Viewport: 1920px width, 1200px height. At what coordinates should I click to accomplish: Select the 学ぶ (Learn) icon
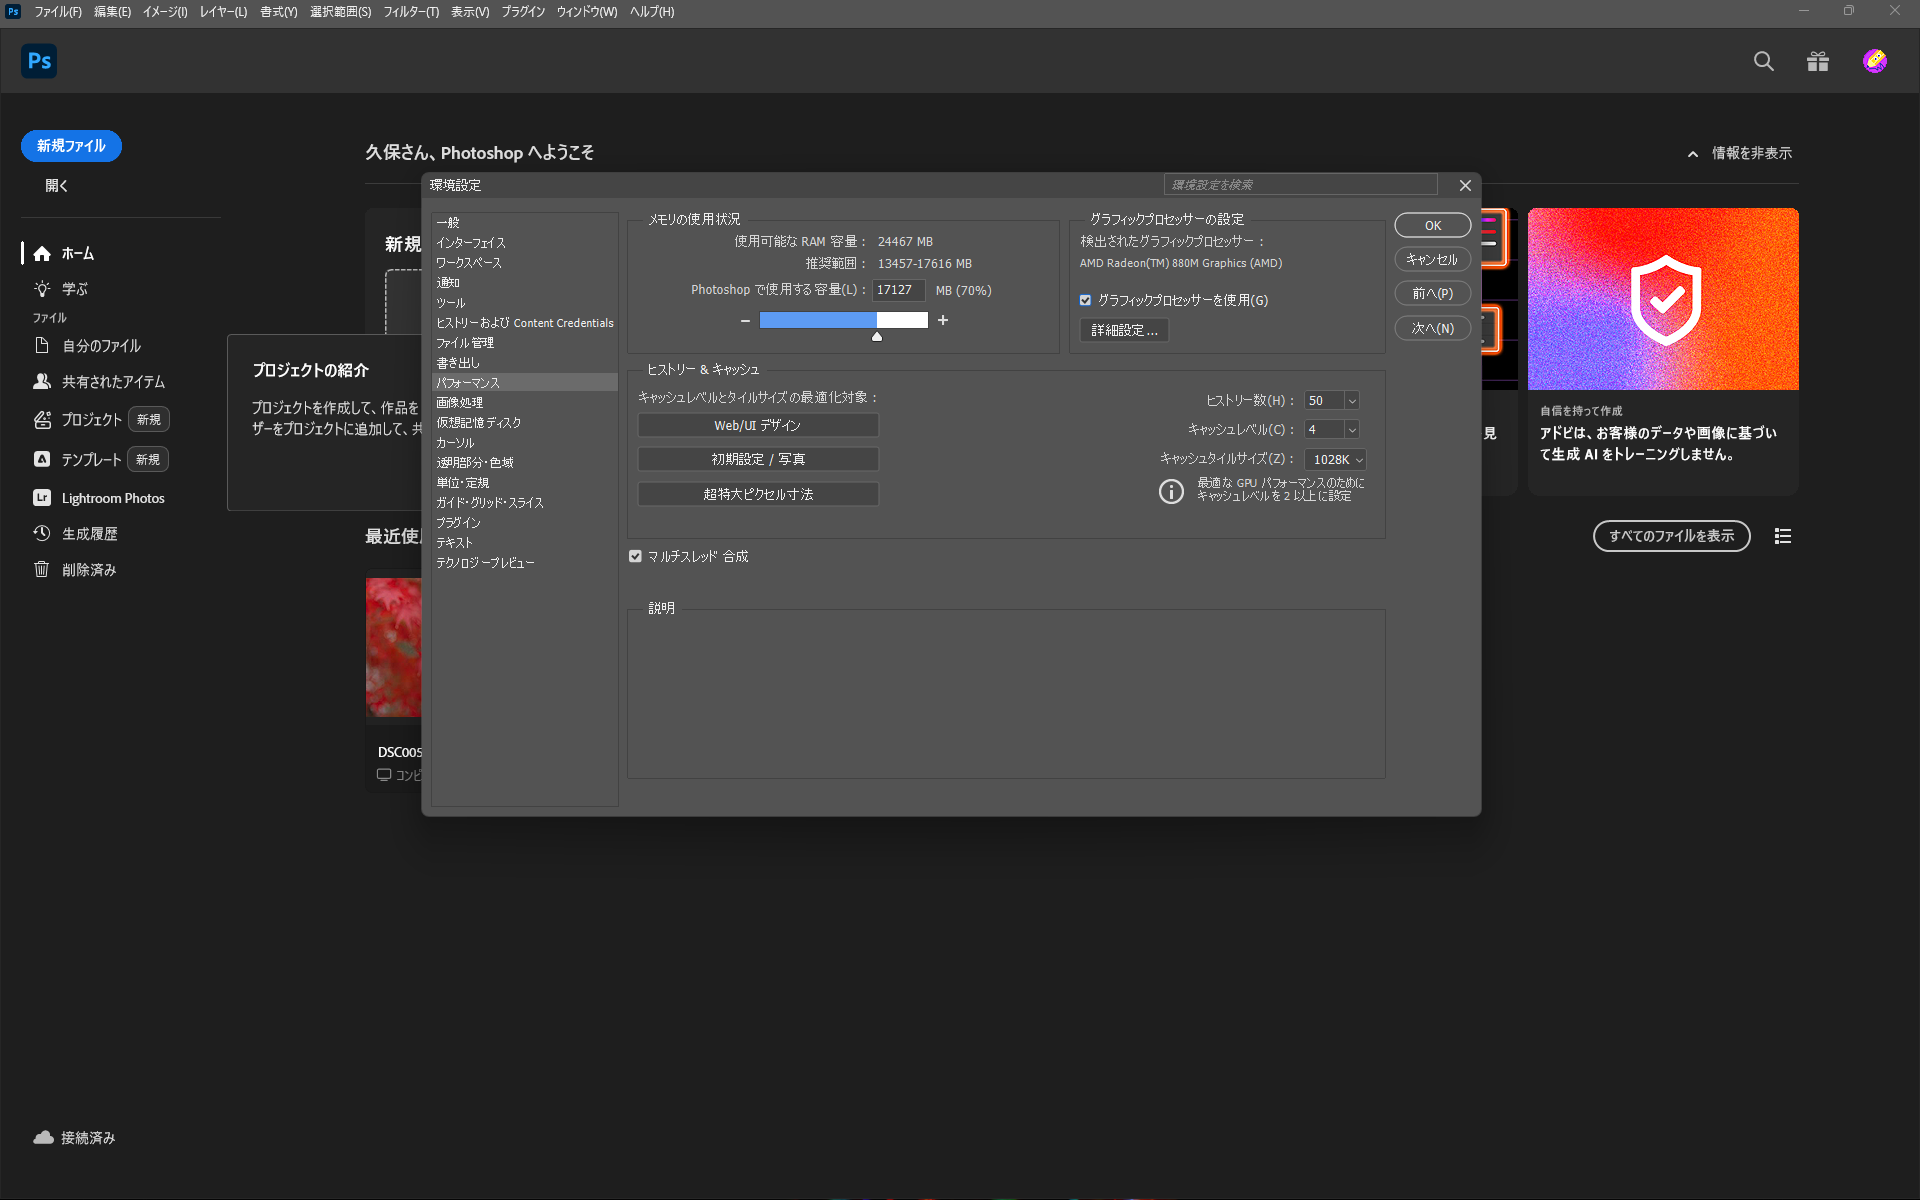point(42,289)
